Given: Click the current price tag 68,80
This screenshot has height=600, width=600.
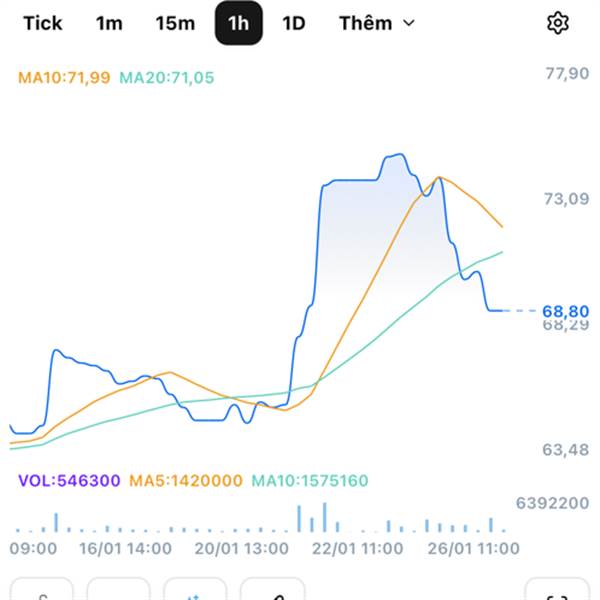Looking at the screenshot, I should click(565, 311).
